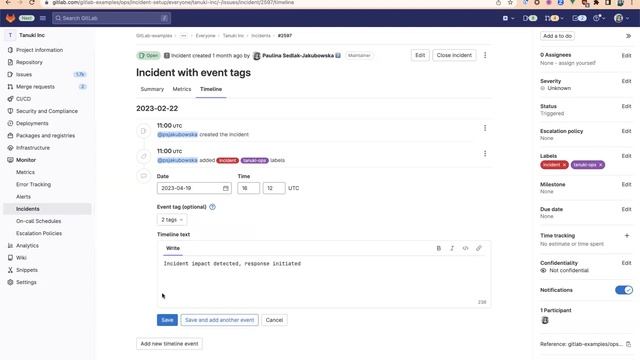Screen dimensions: 640x360
Task: Open the to-do list icon in header
Action: click(x=579, y=18)
